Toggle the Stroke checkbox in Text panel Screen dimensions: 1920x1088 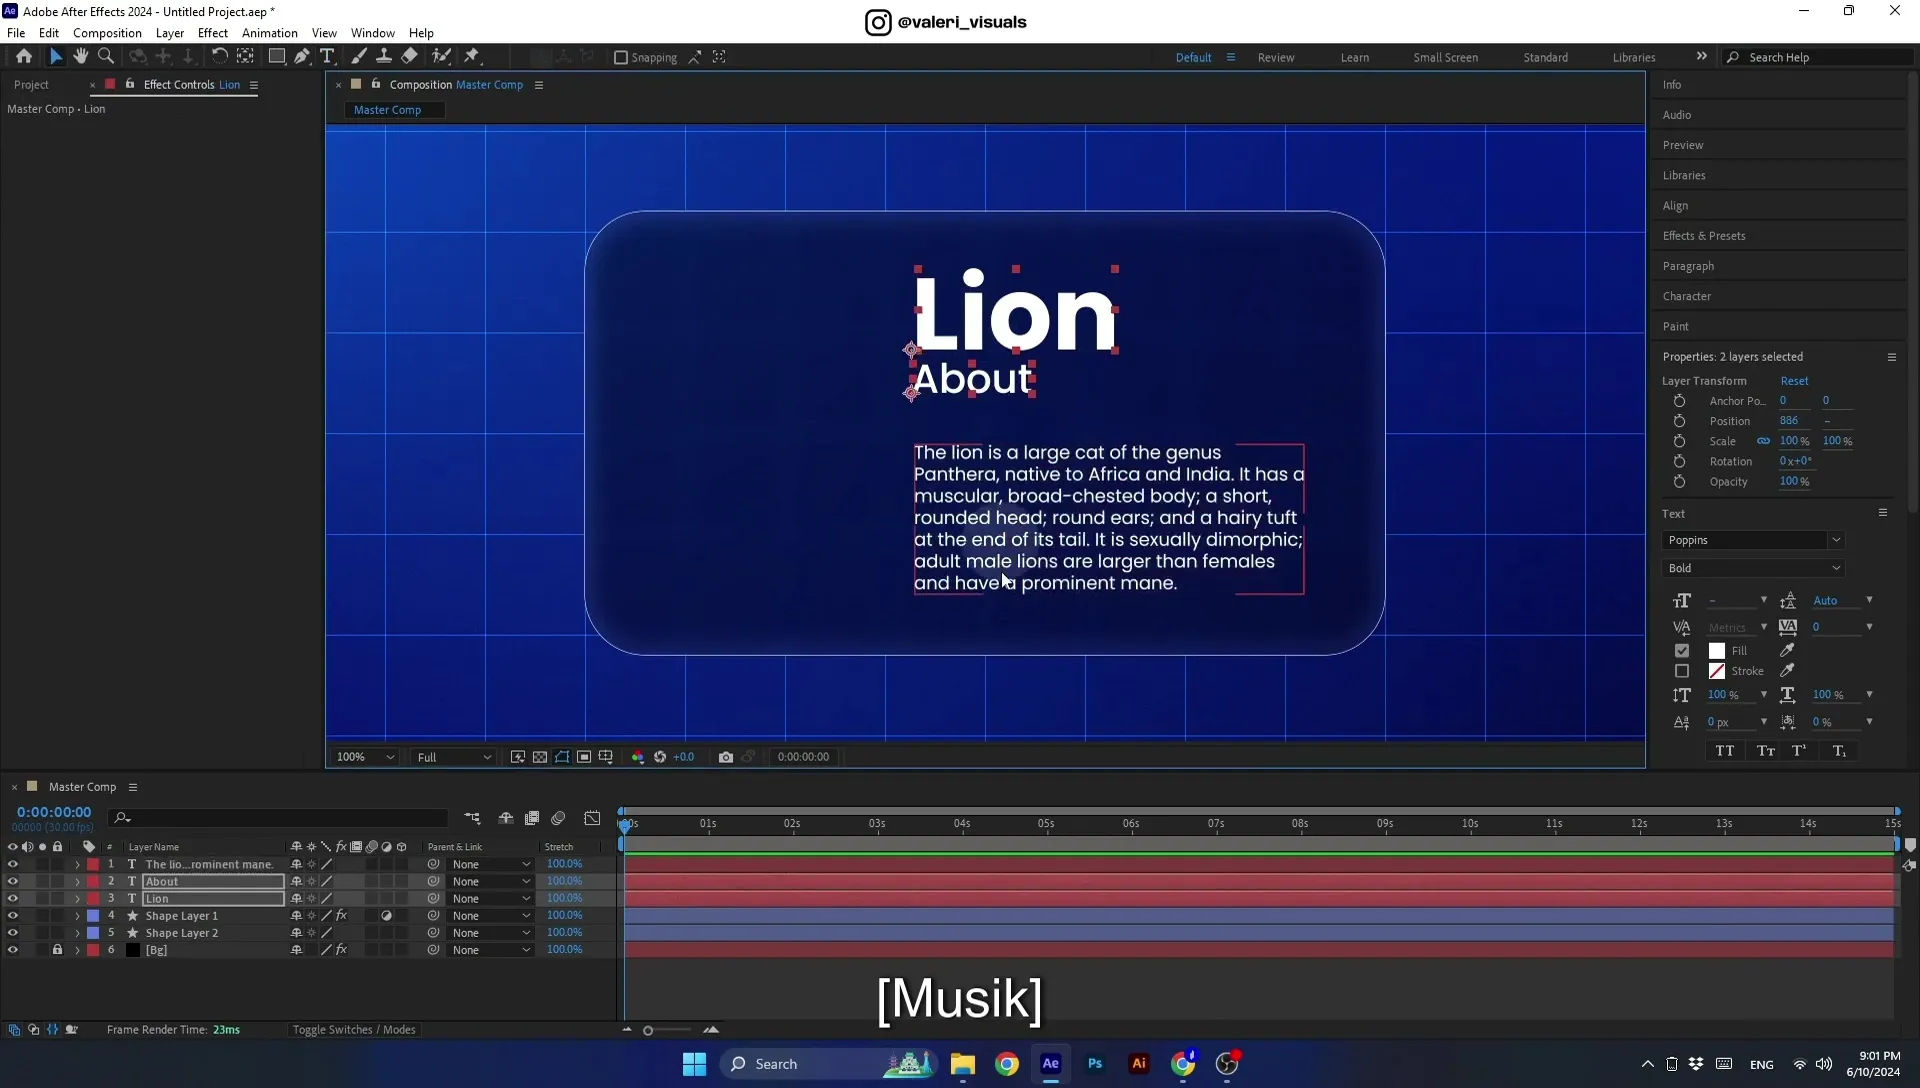tap(1682, 672)
